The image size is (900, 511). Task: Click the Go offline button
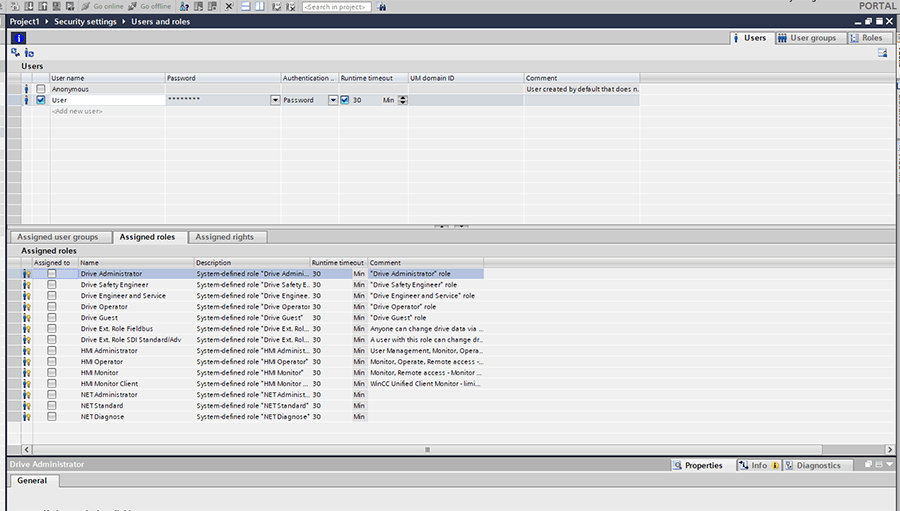[149, 6]
